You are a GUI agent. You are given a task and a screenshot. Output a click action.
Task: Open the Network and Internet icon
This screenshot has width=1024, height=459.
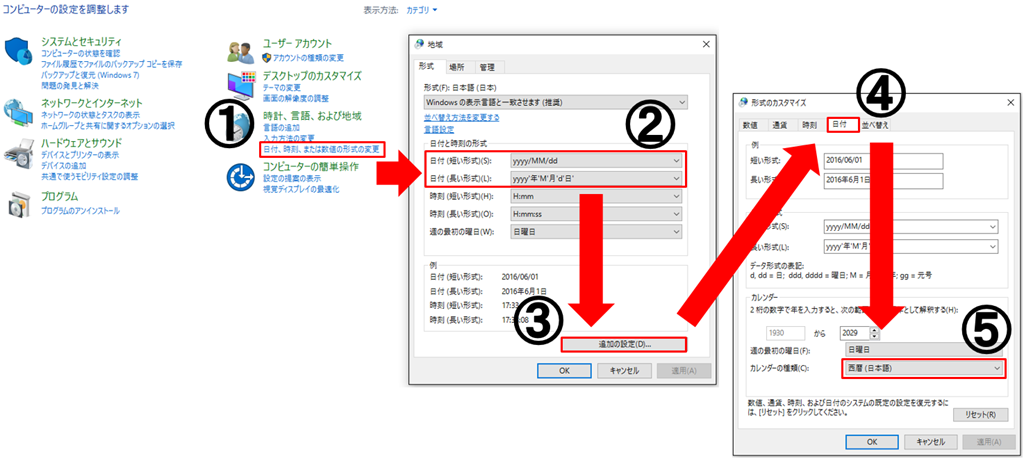click(x=18, y=112)
